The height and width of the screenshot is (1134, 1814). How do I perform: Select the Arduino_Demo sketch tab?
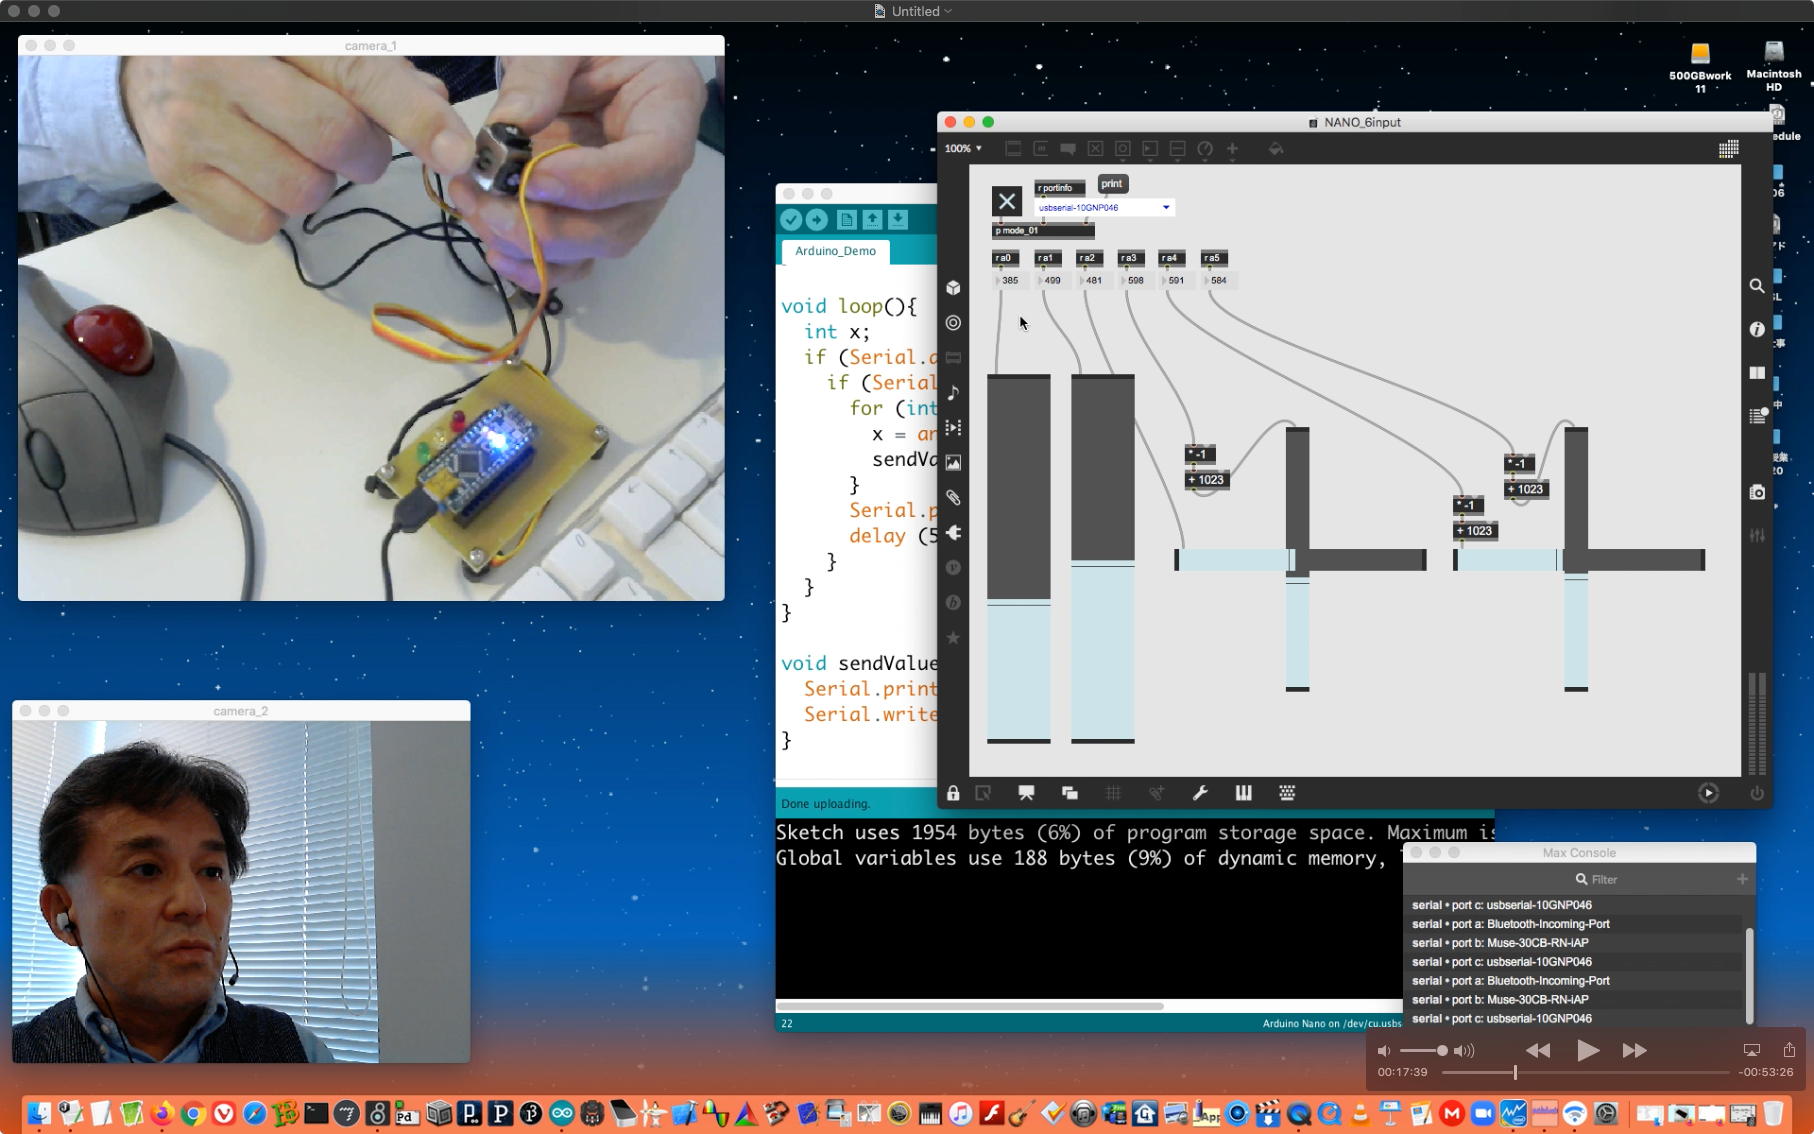point(835,251)
